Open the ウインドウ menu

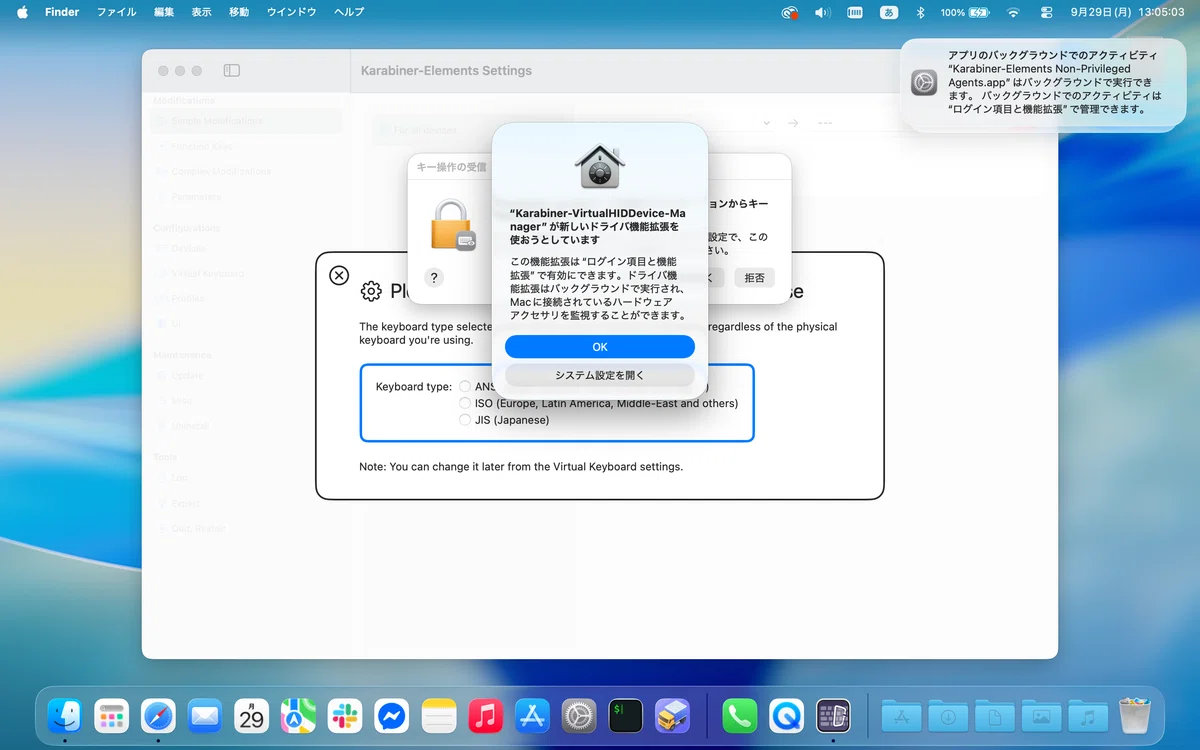tap(291, 12)
